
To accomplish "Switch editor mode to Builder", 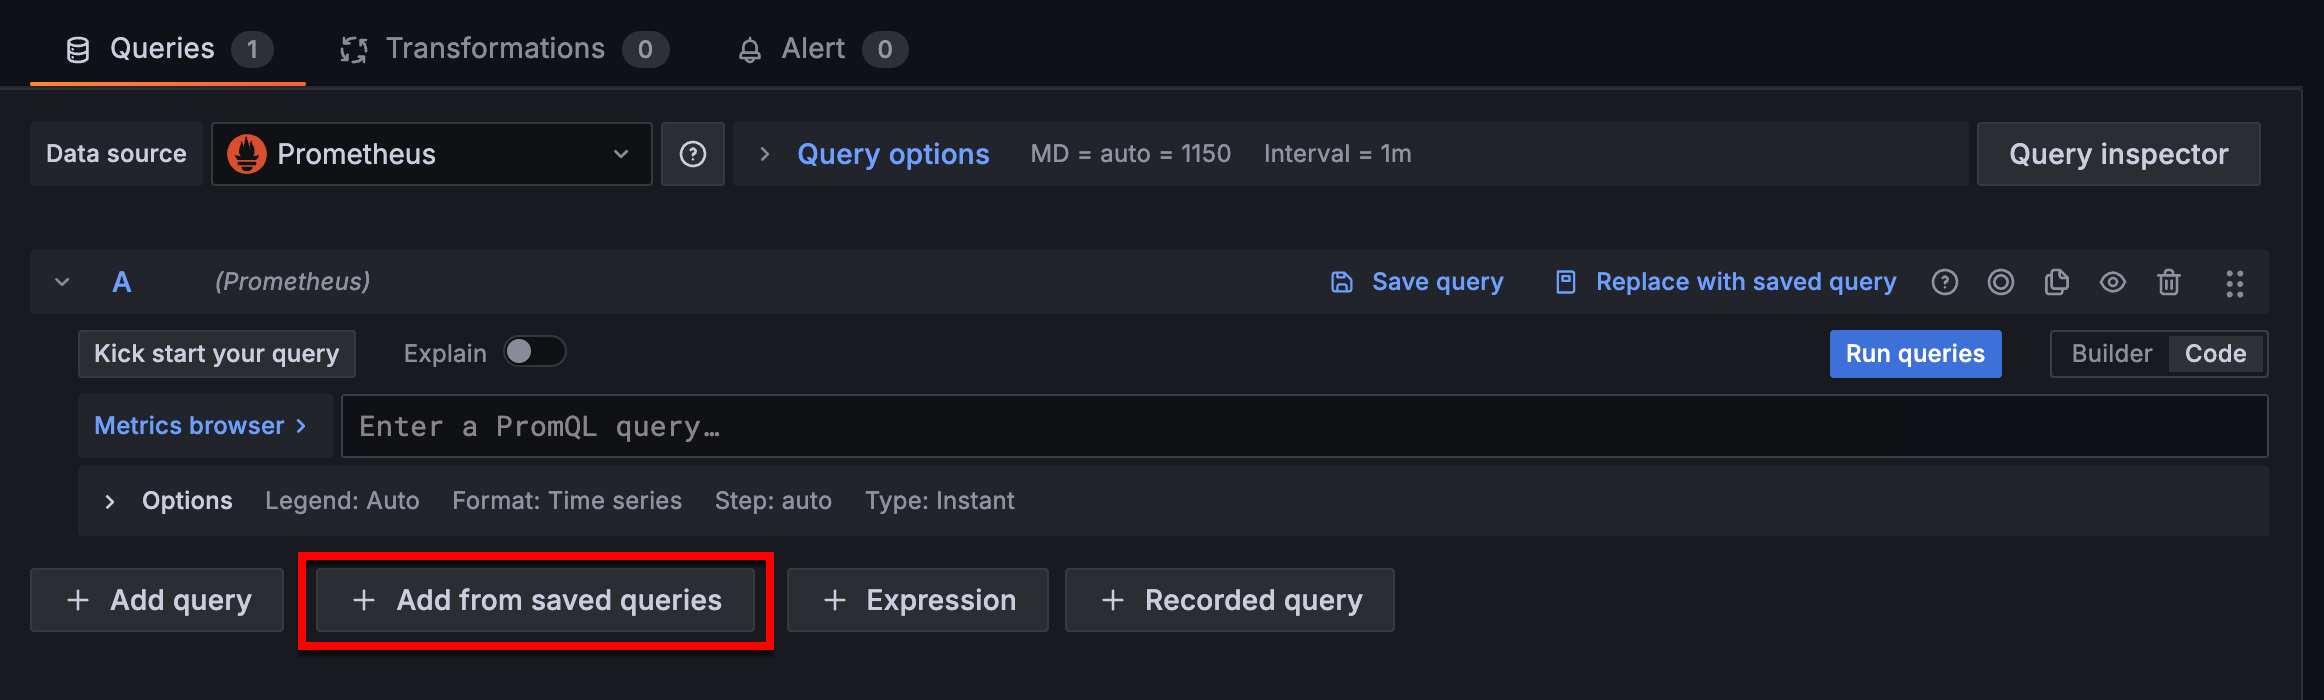I will pos(2111,353).
